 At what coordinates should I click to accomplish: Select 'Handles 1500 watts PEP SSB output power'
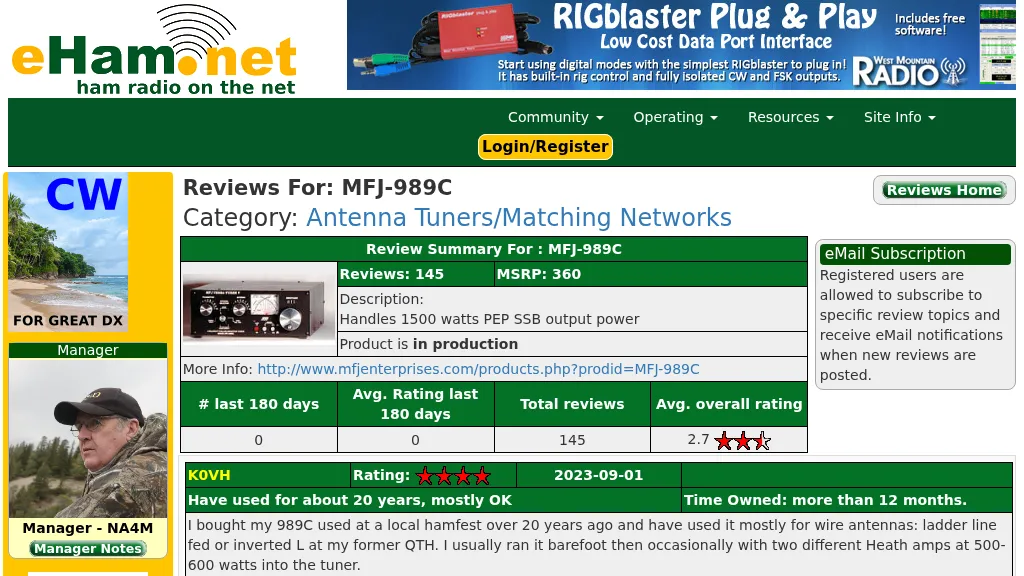(x=489, y=319)
